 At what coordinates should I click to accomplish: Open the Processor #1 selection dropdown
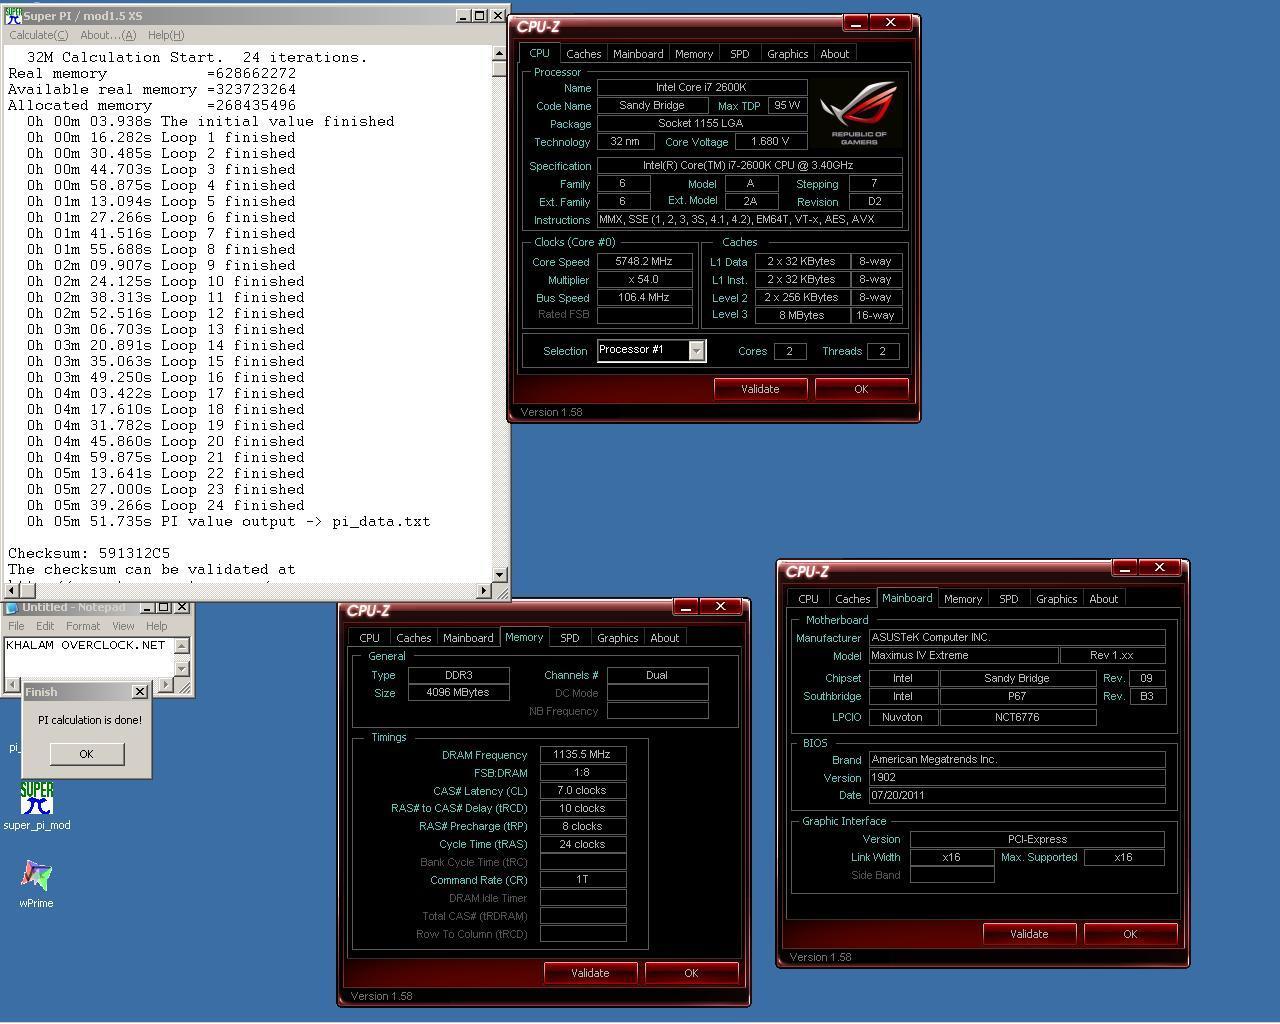(696, 350)
